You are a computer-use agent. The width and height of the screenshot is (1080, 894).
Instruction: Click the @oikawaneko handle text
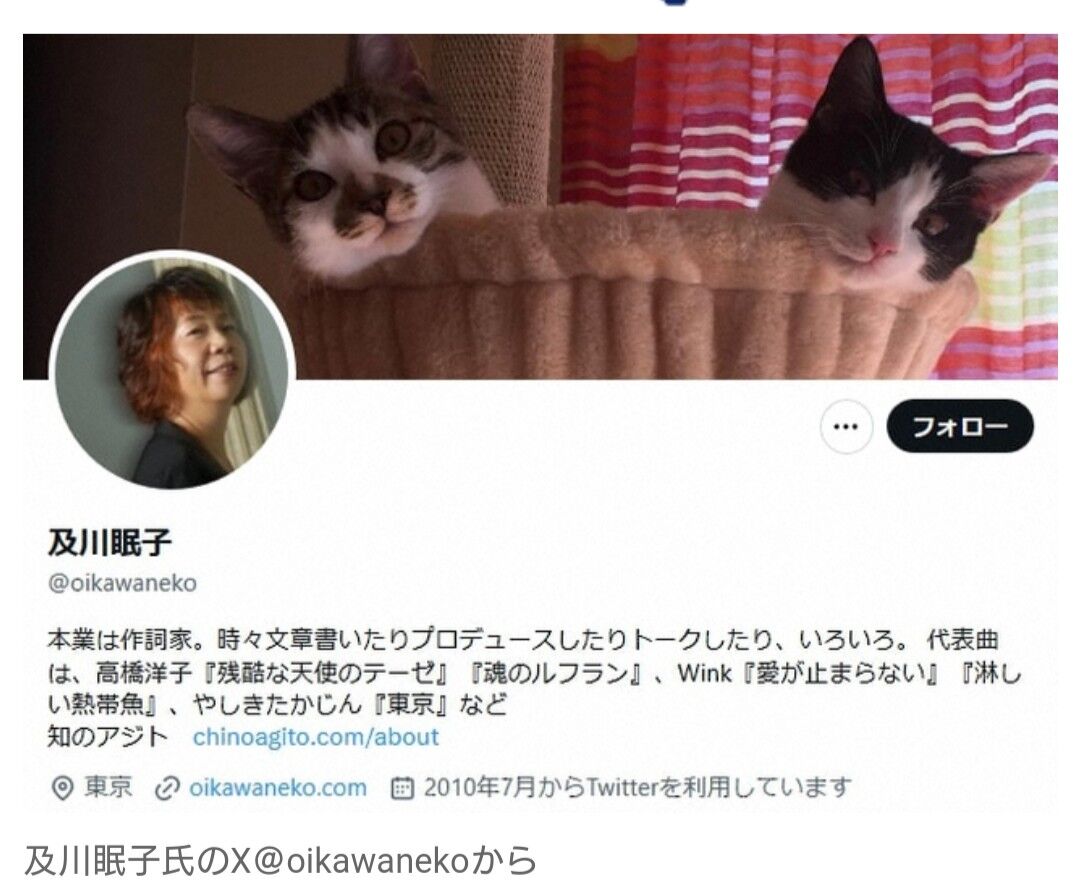[122, 583]
